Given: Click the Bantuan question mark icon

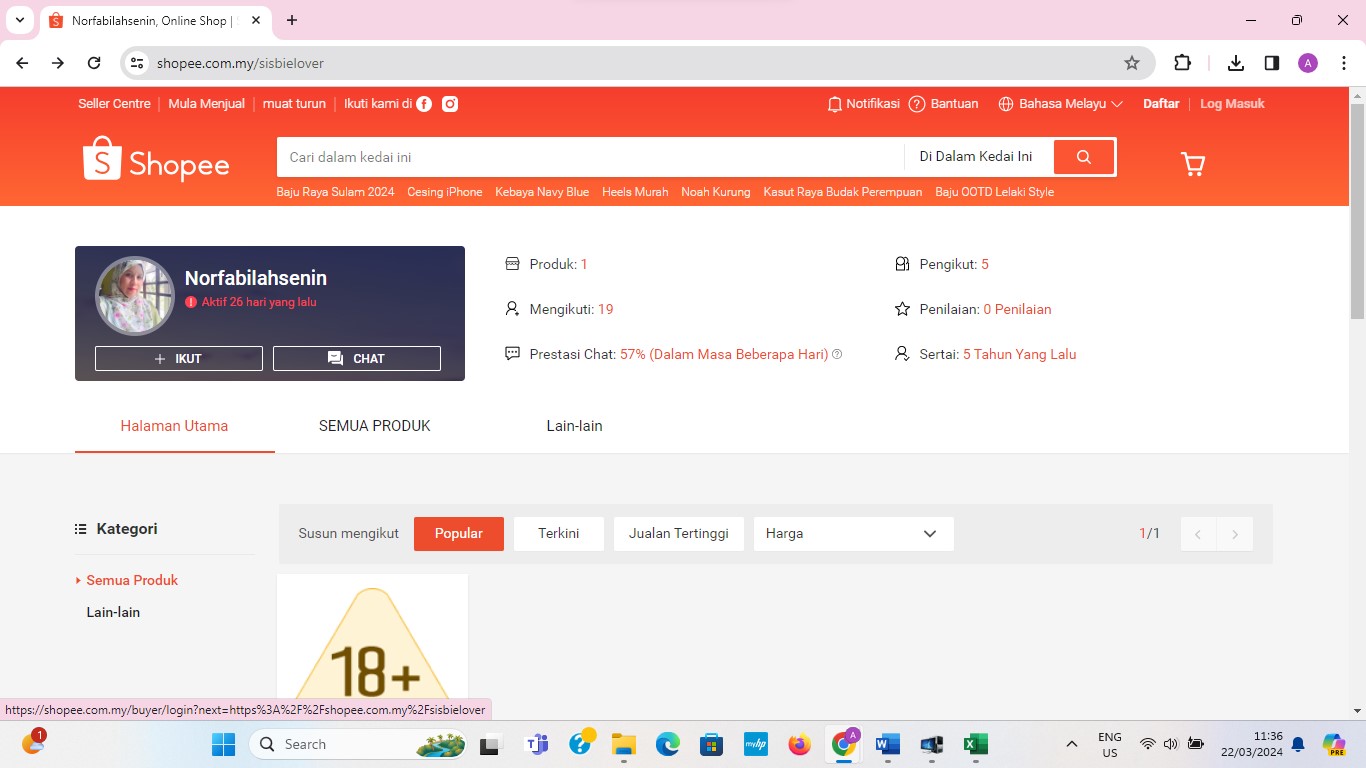Looking at the screenshot, I should 916,103.
